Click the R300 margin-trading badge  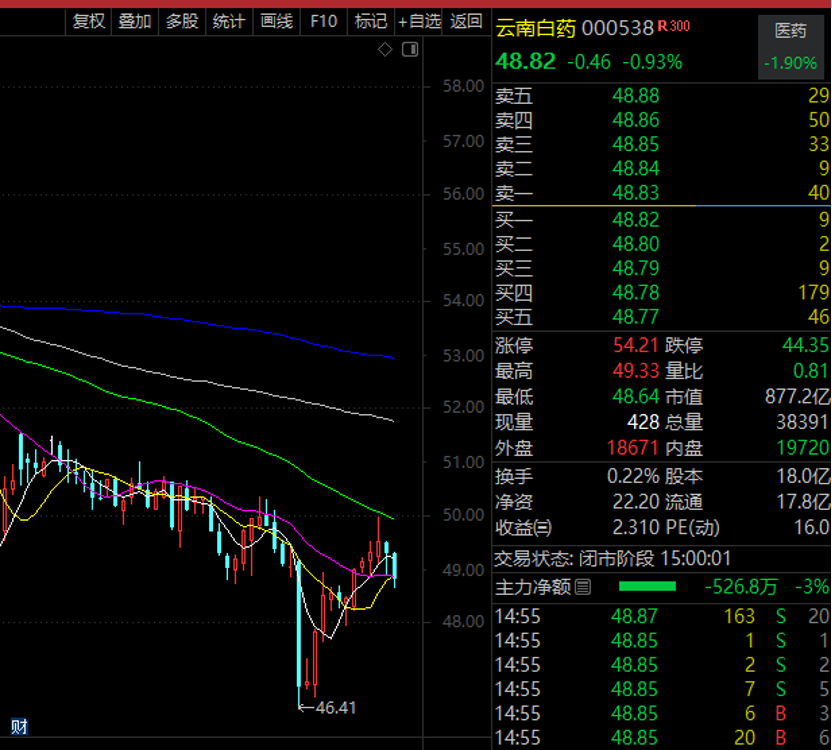click(674, 26)
